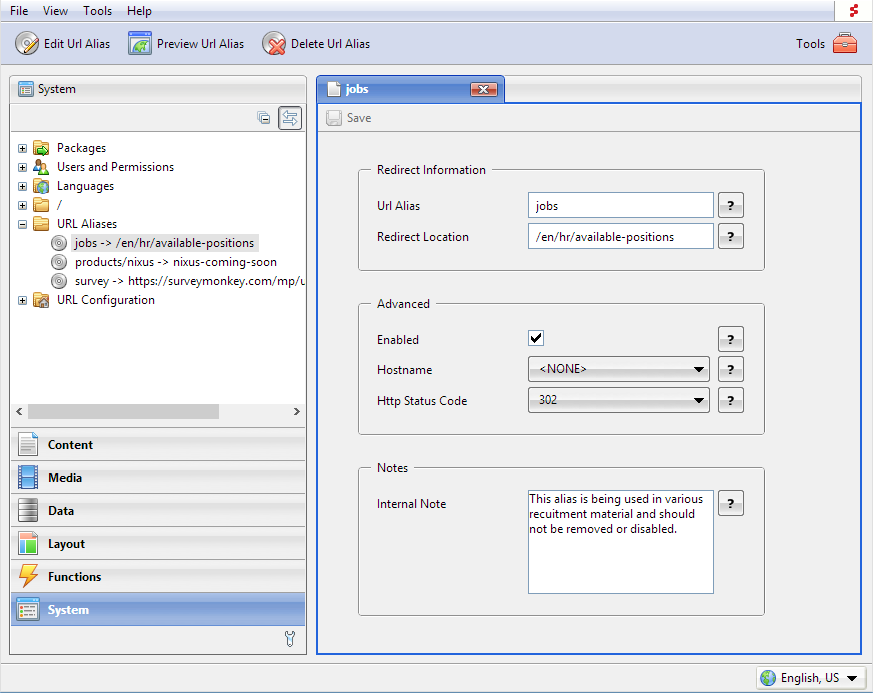Click the collapse all tree icon
The height and width of the screenshot is (693, 873).
click(264, 118)
